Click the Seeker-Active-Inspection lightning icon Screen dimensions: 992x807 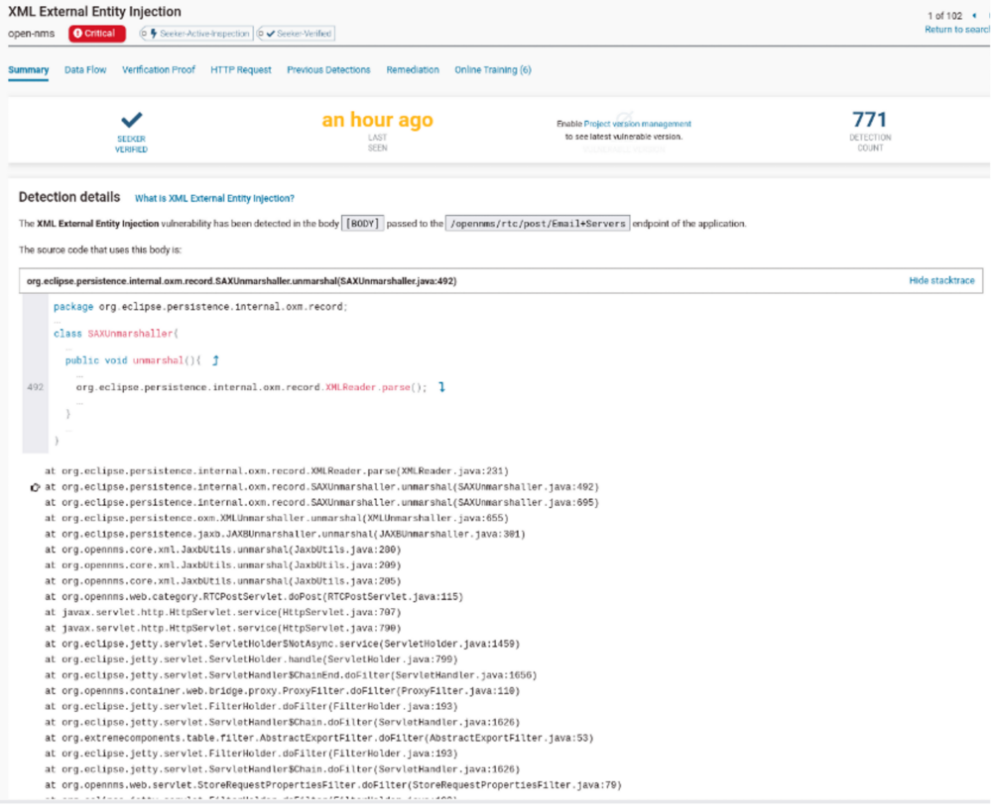[152, 33]
